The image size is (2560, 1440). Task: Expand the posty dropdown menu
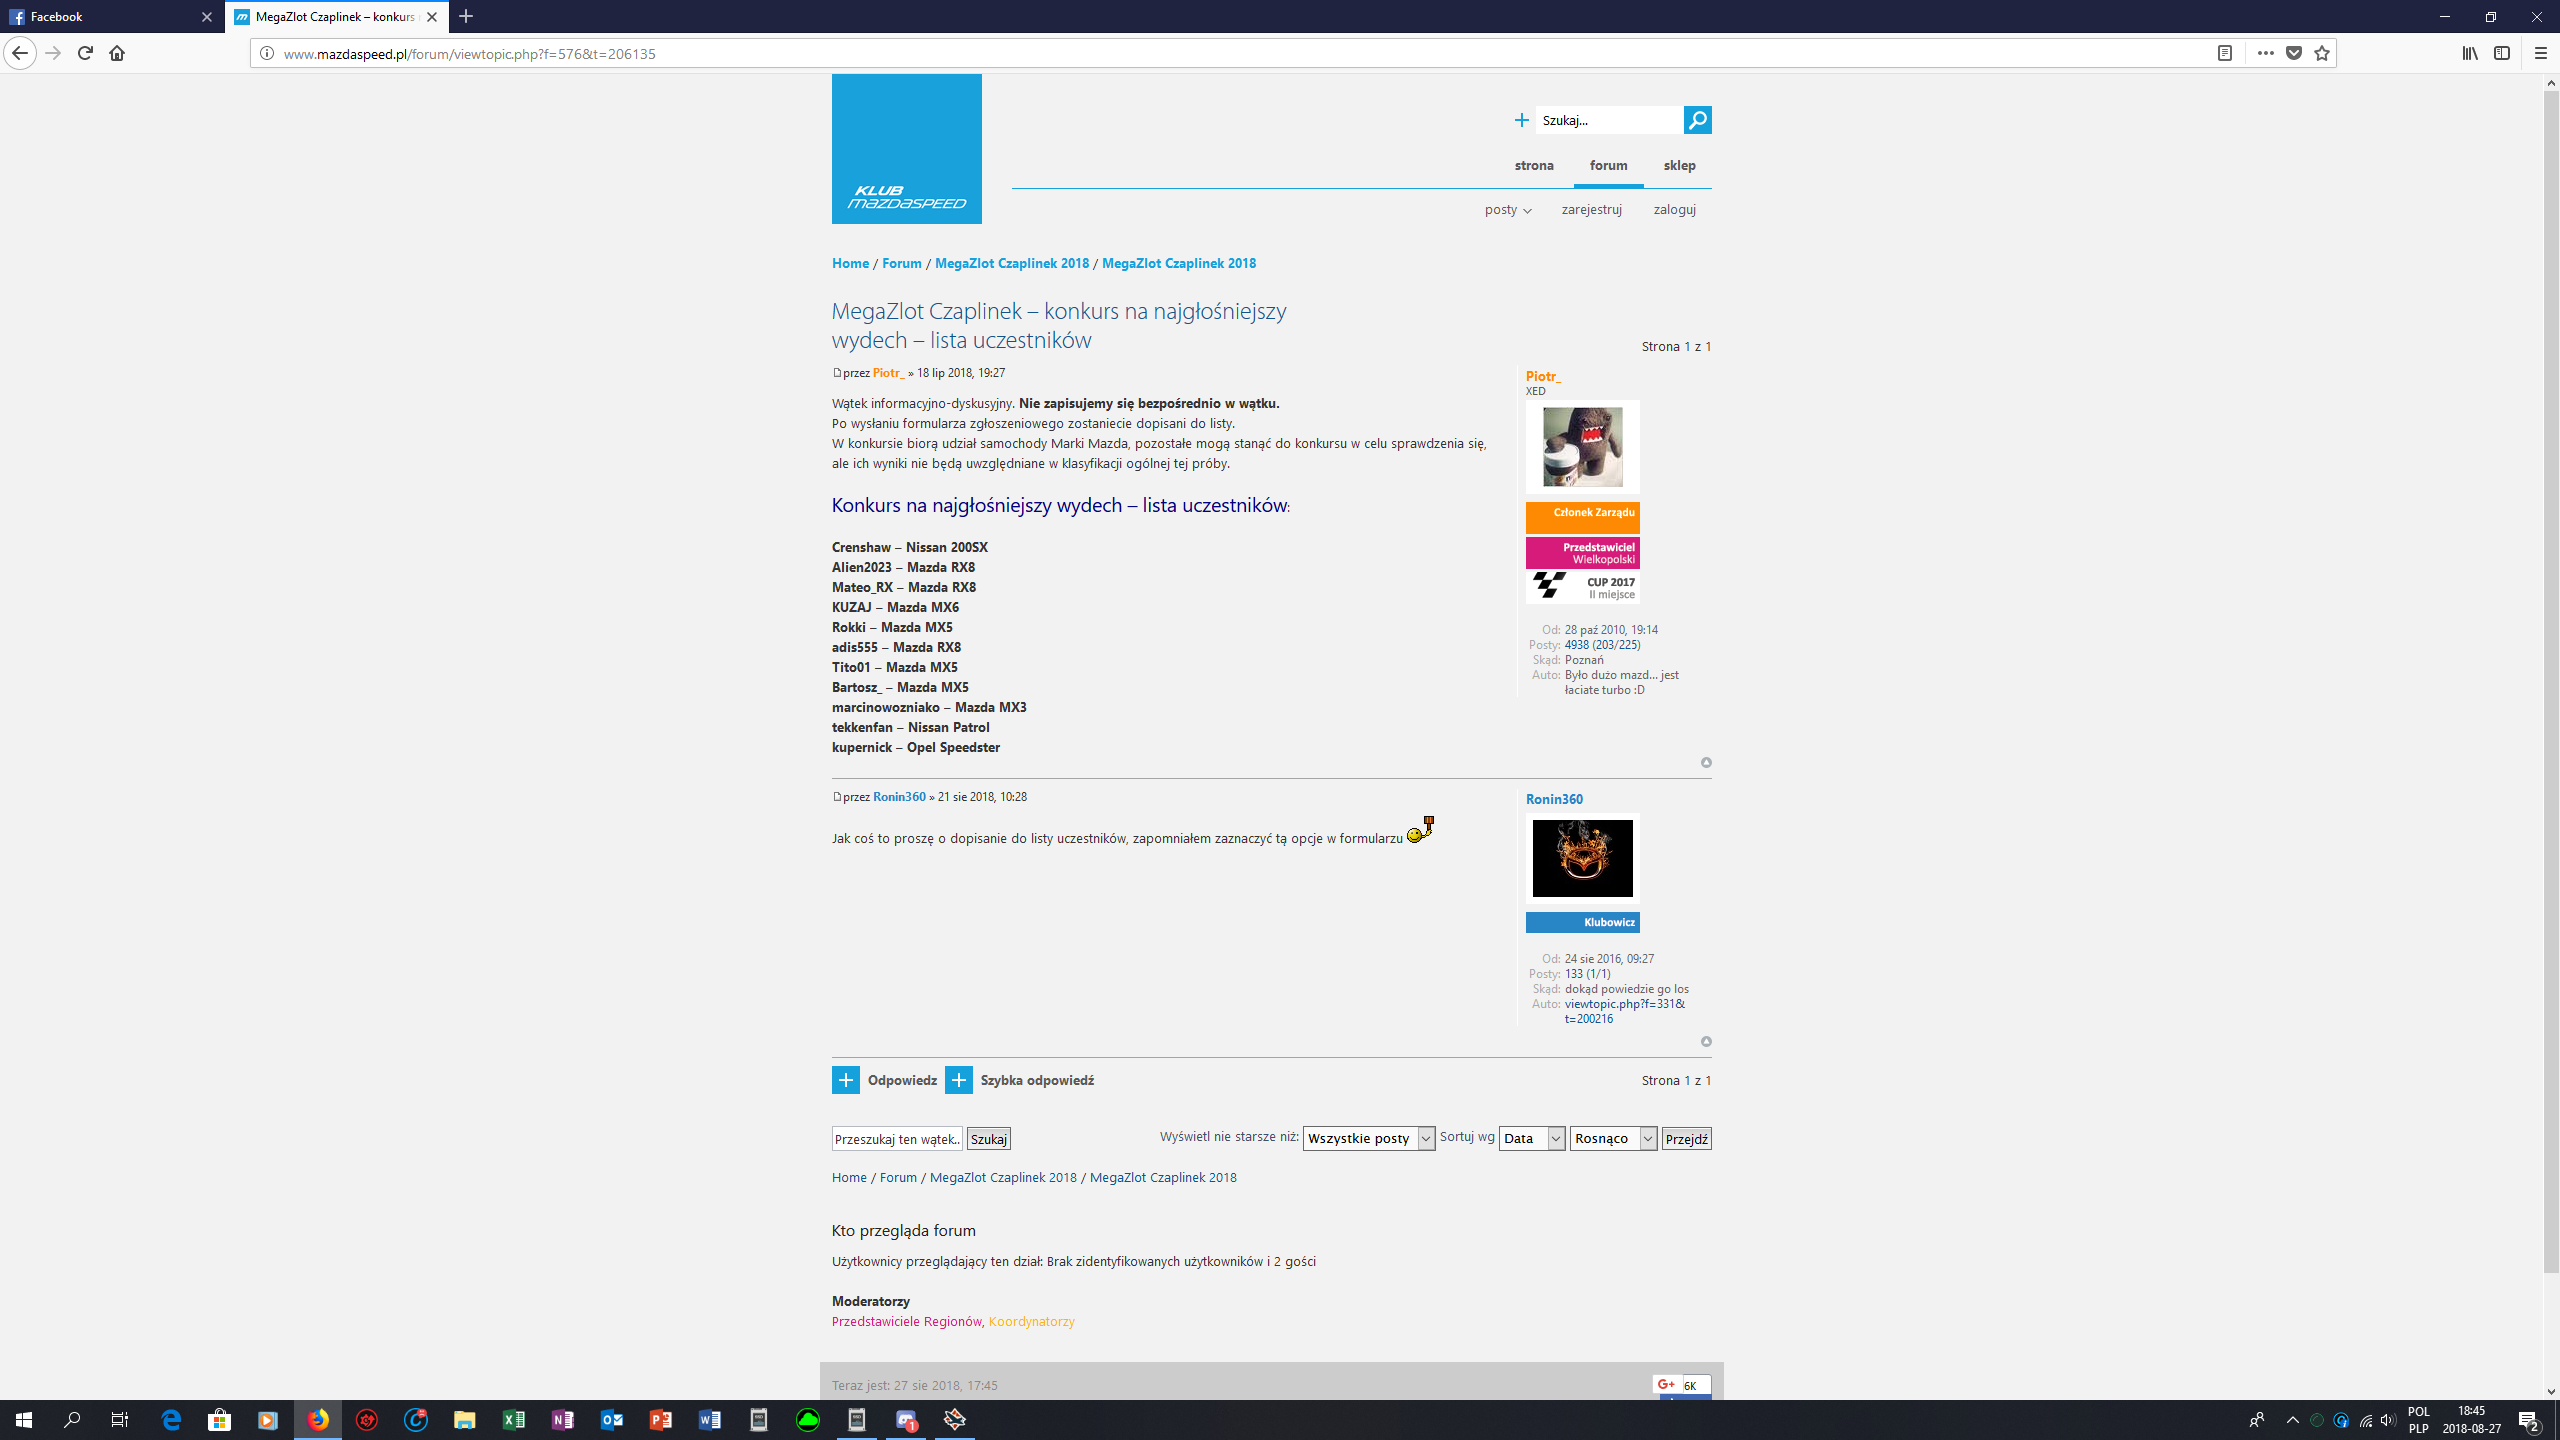tap(1507, 210)
